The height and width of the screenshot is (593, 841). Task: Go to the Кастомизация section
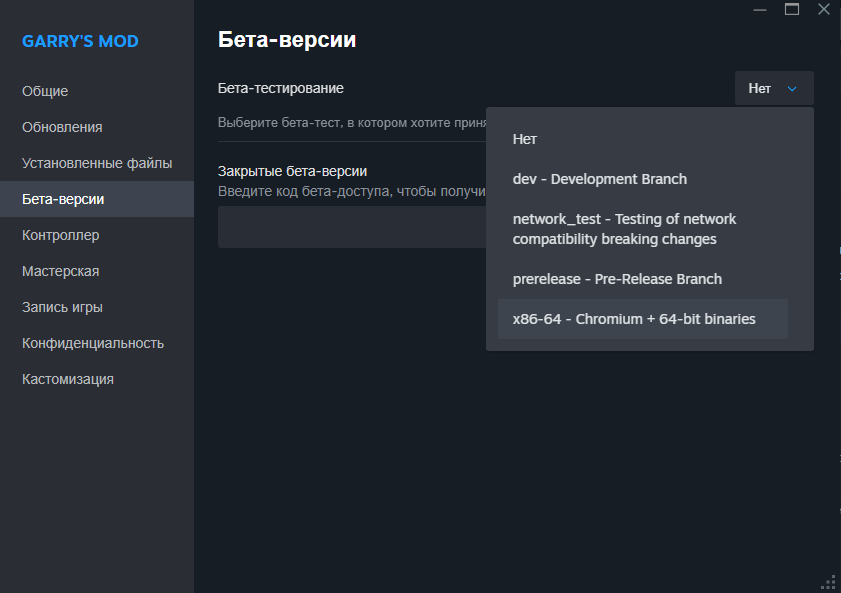tap(68, 379)
